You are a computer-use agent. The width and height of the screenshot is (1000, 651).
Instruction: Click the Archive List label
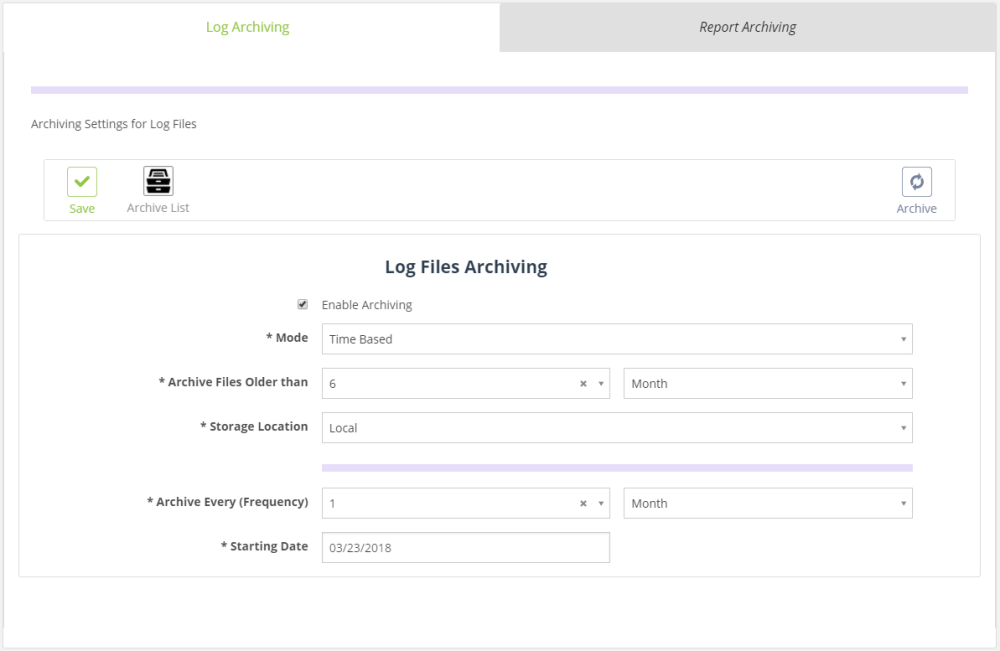(x=158, y=208)
